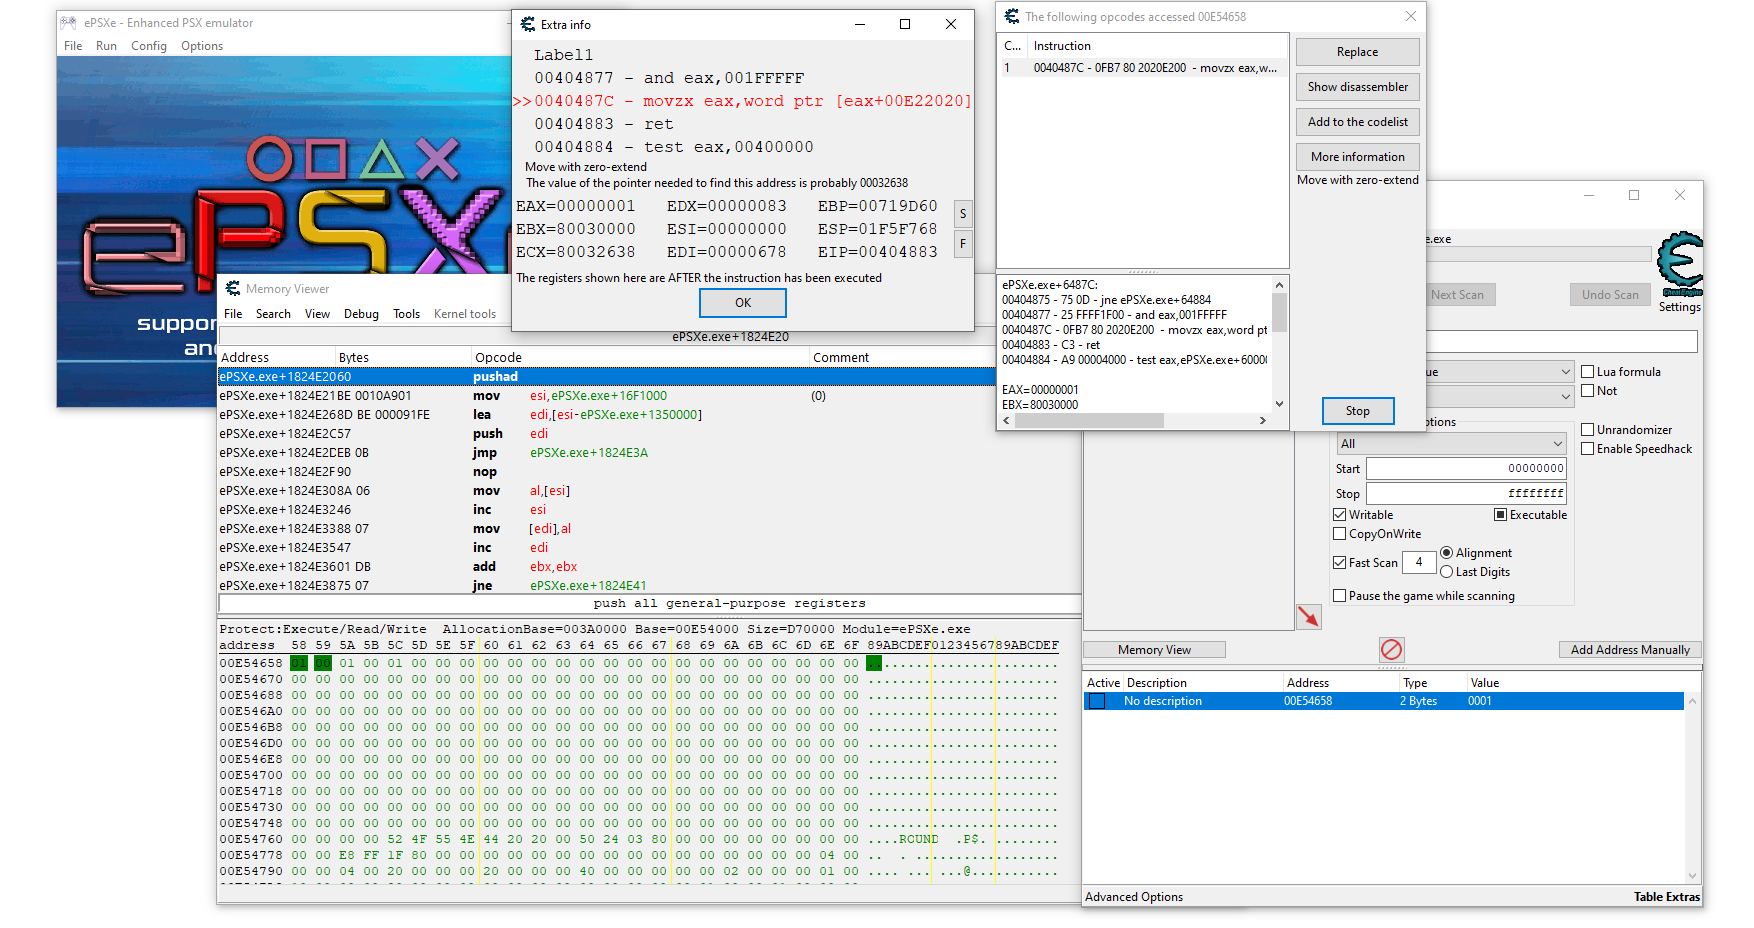
Task: Close the opcodes accessed window
Action: [x=1410, y=16]
